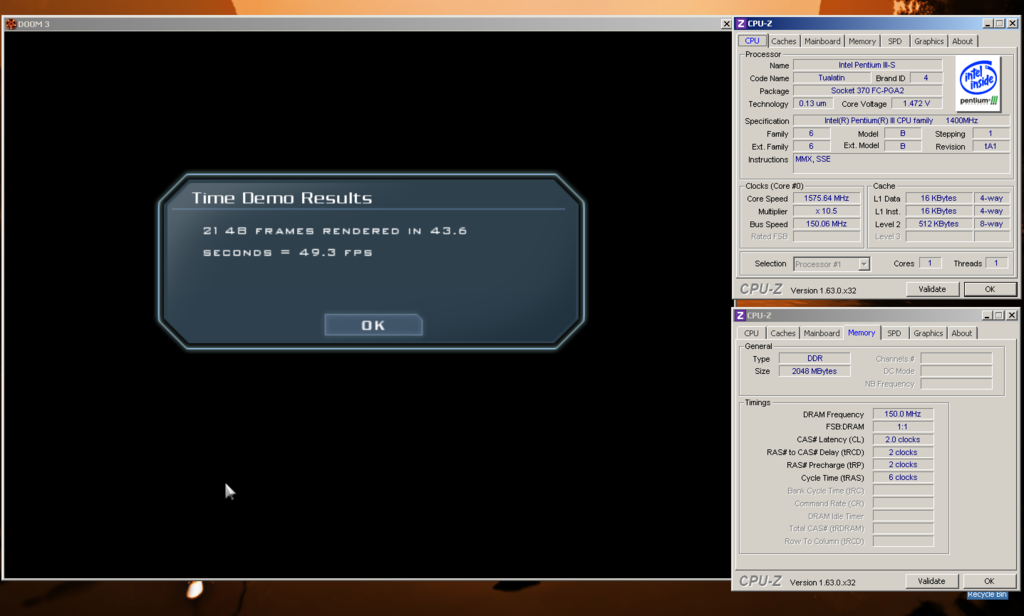
Task: Click the CAS# Latency value '2.0 clocks'
Action: point(903,440)
